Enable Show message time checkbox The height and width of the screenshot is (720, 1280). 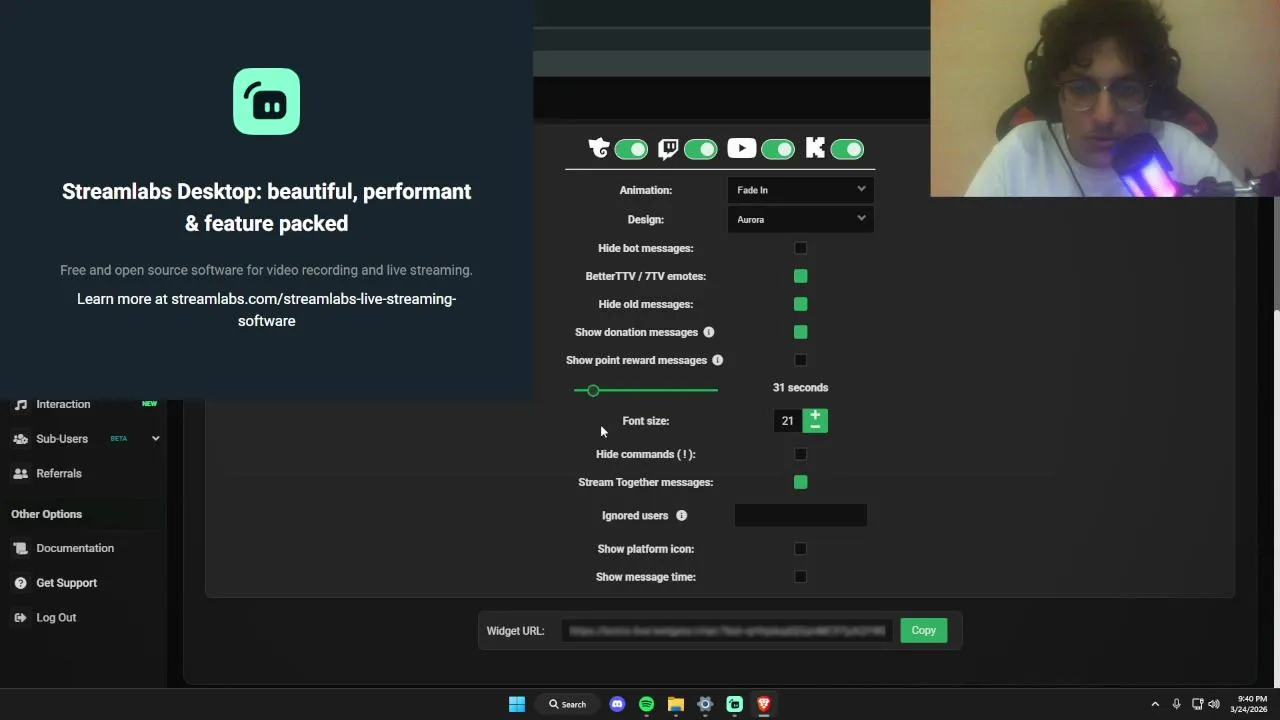(x=801, y=577)
